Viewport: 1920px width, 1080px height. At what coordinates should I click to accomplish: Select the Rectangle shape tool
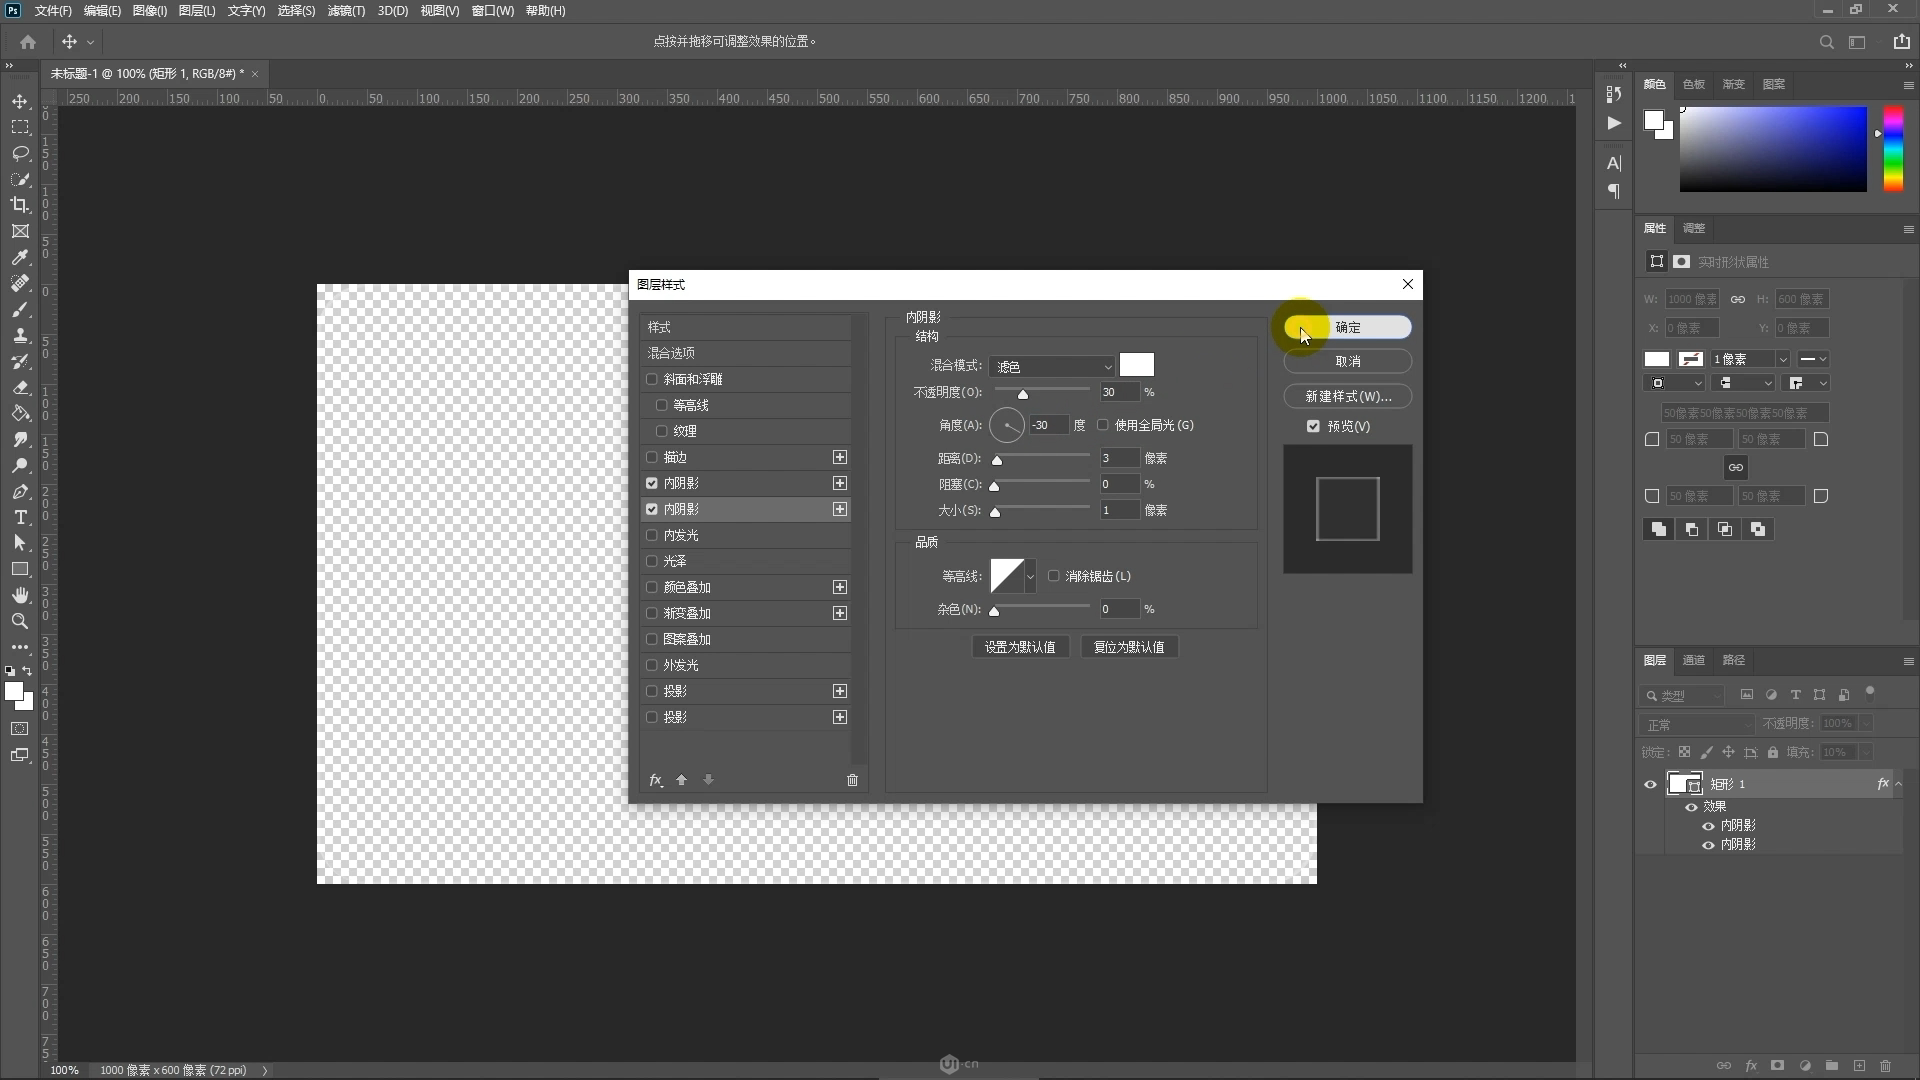pos(20,569)
